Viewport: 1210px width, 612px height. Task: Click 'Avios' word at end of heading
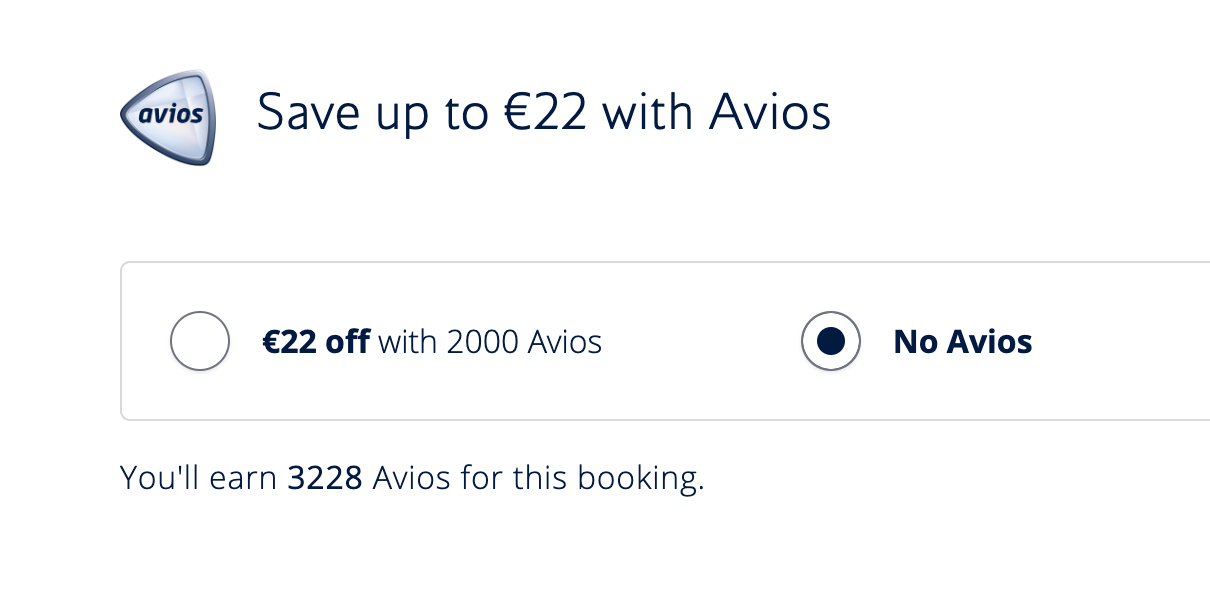(770, 111)
